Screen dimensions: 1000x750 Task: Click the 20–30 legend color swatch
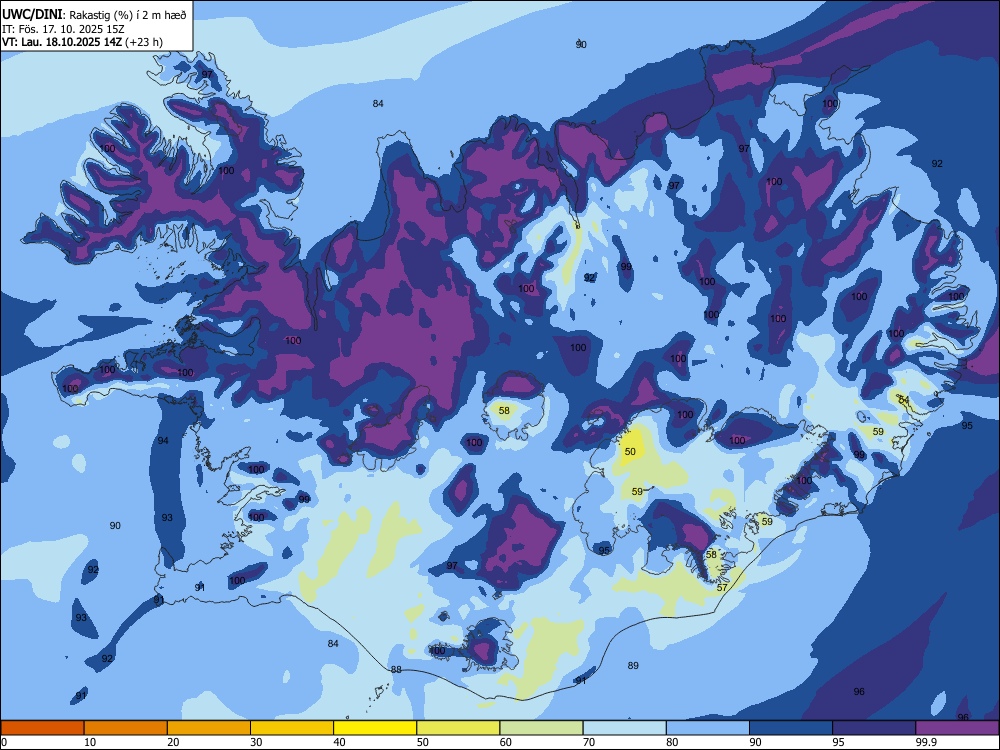click(209, 728)
